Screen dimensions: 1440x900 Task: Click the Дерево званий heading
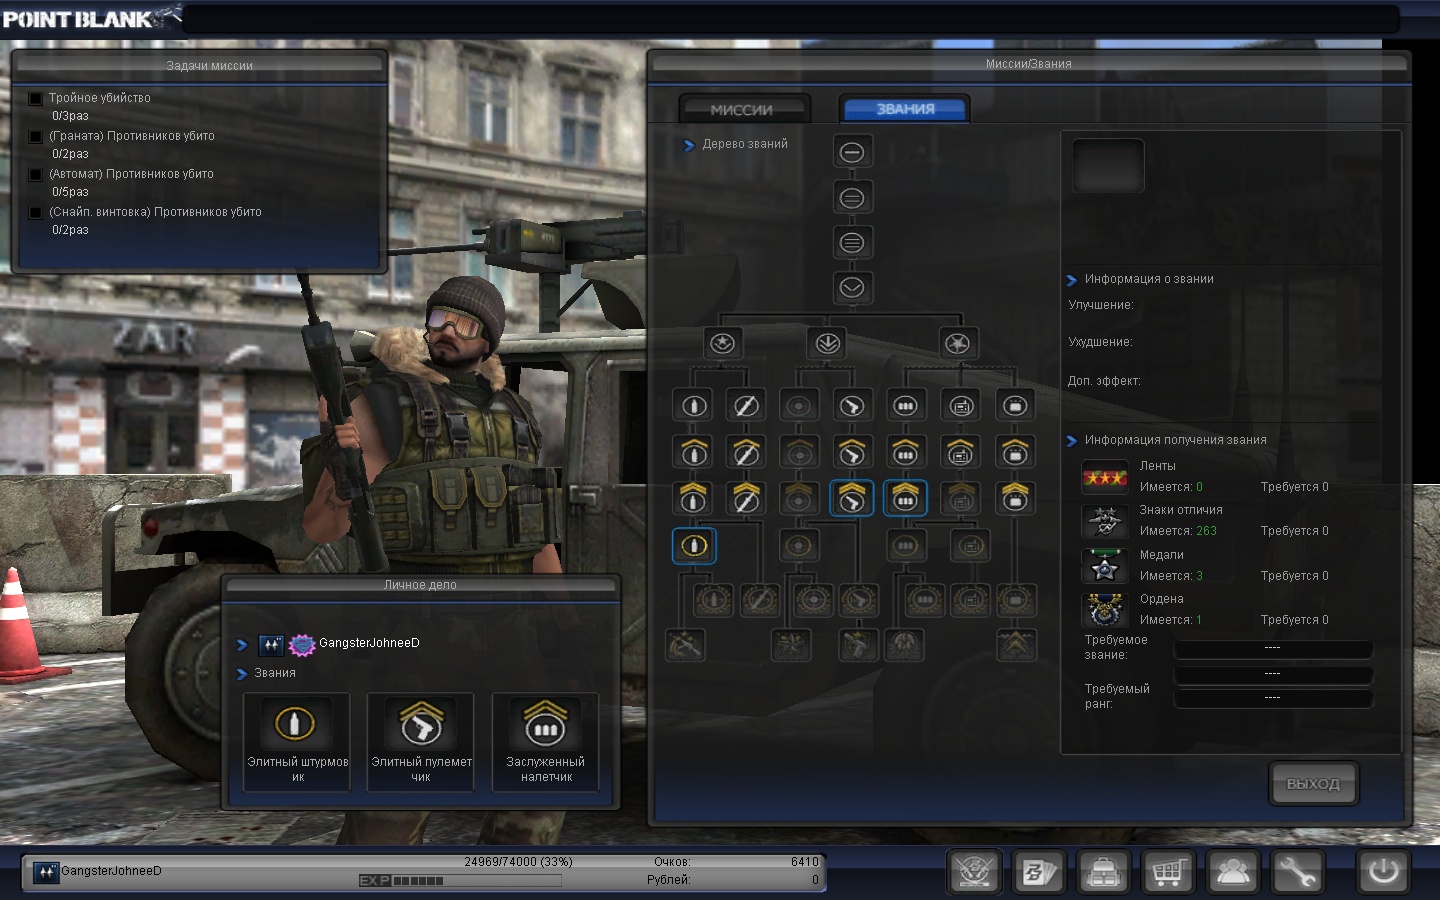[x=745, y=144]
